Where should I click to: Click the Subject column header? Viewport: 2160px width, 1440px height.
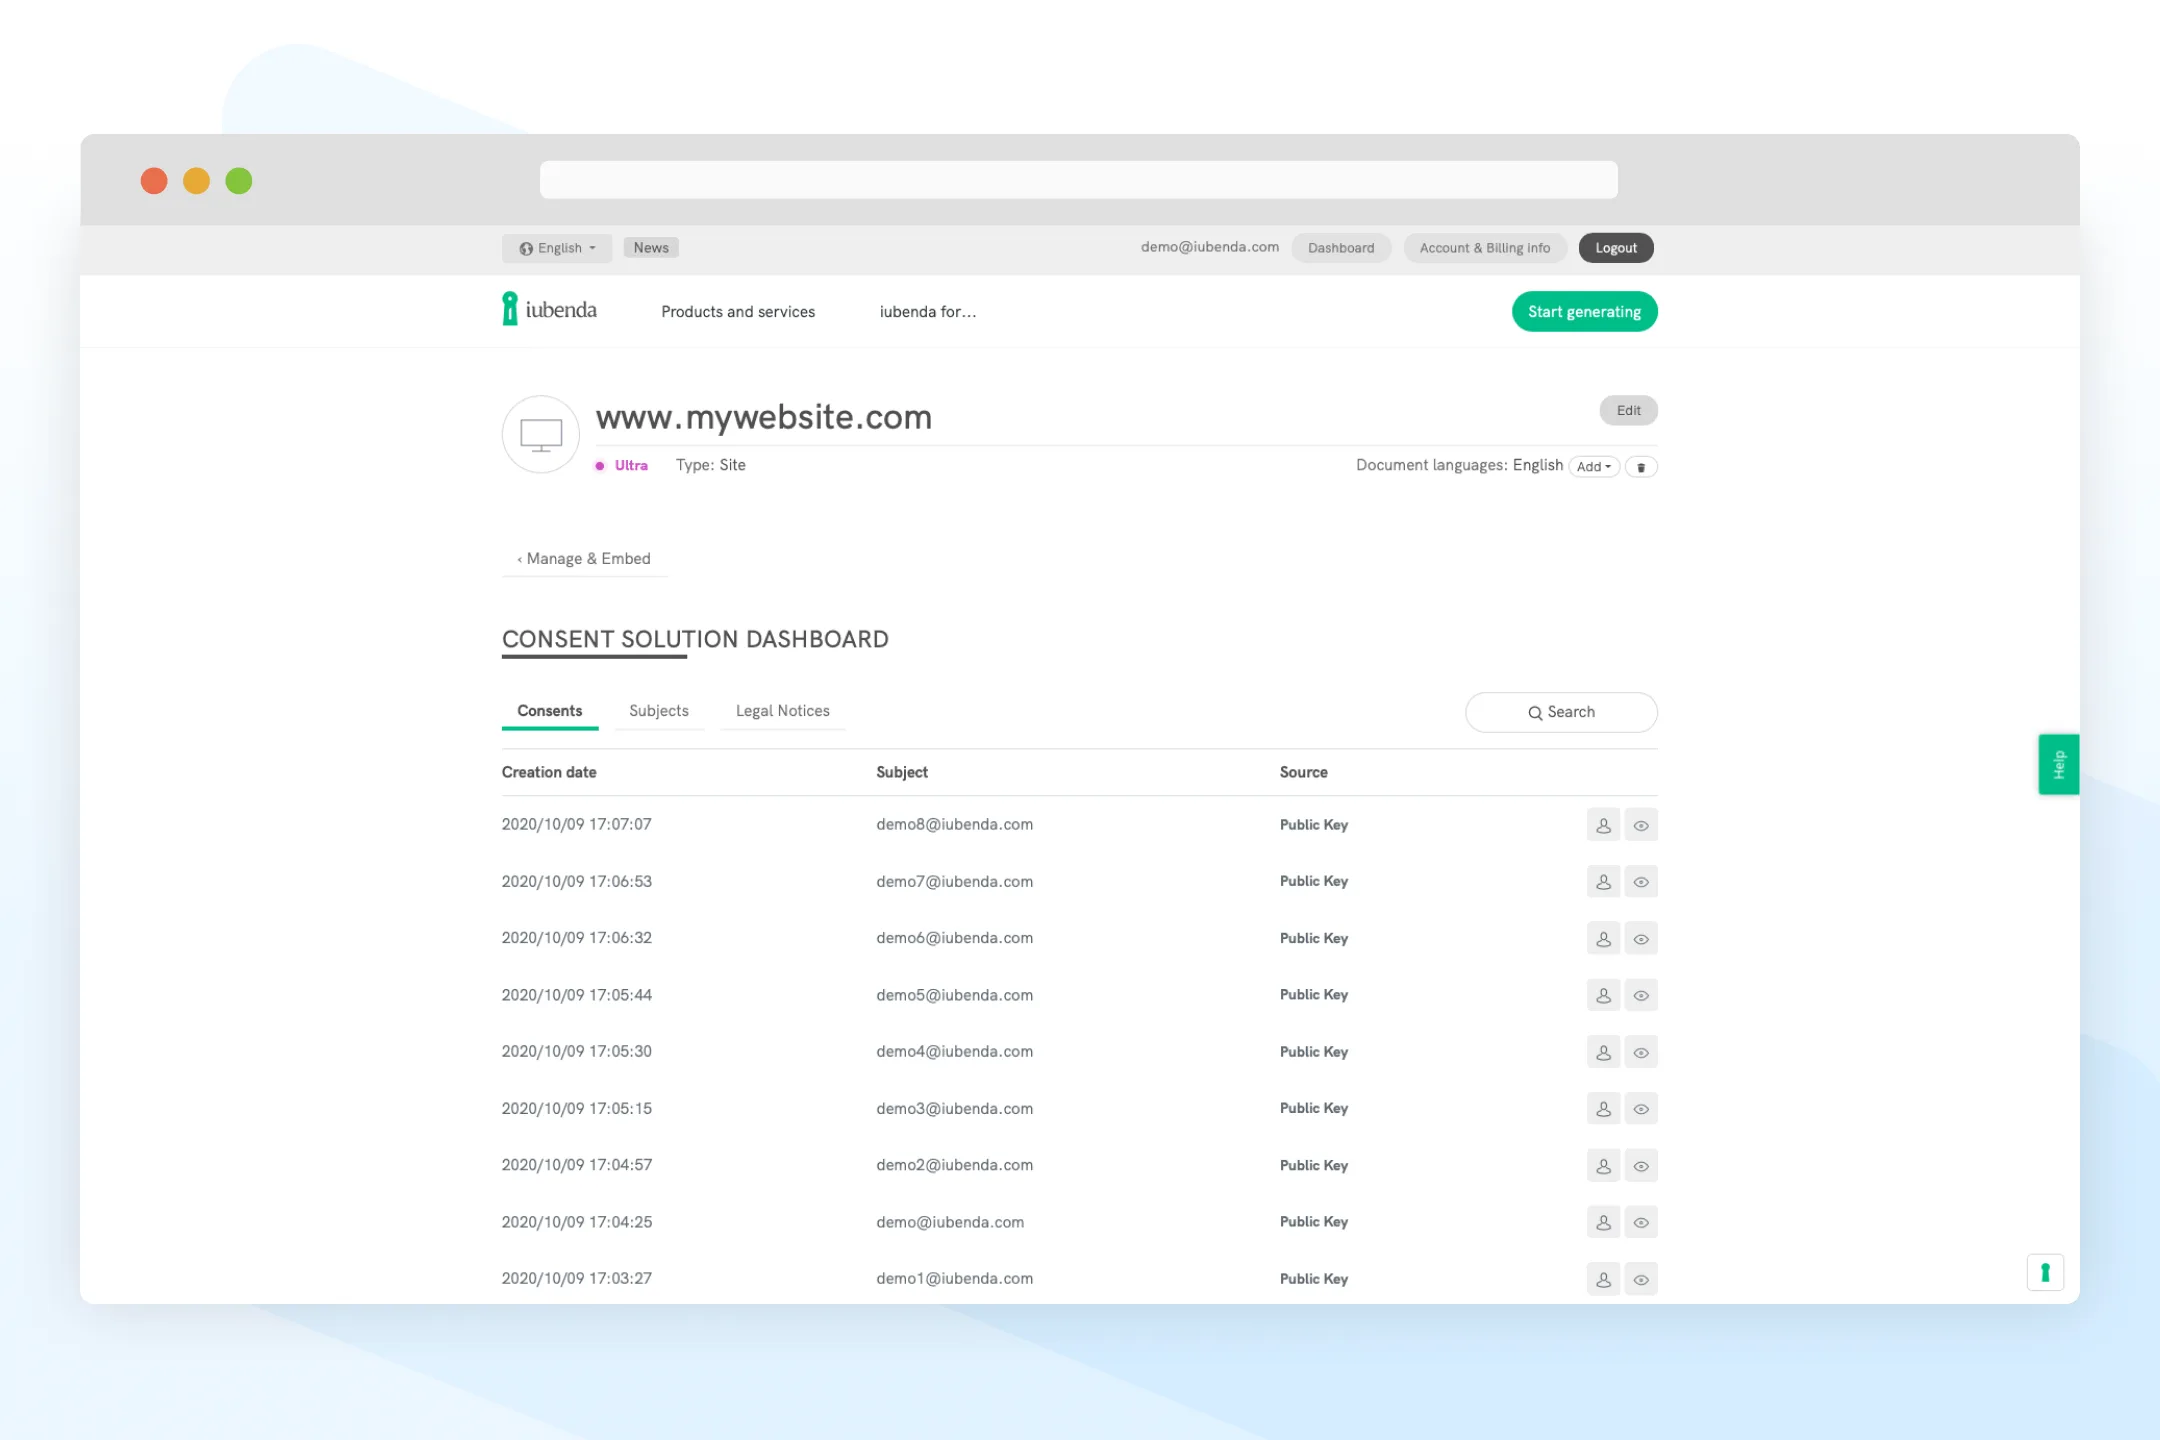(x=902, y=772)
